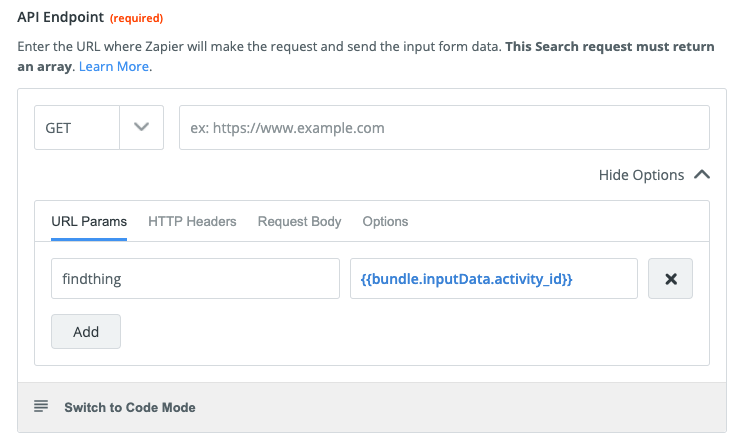The height and width of the screenshot is (438, 731).
Task: Click the code mode lines icon
Action: pos(41,407)
